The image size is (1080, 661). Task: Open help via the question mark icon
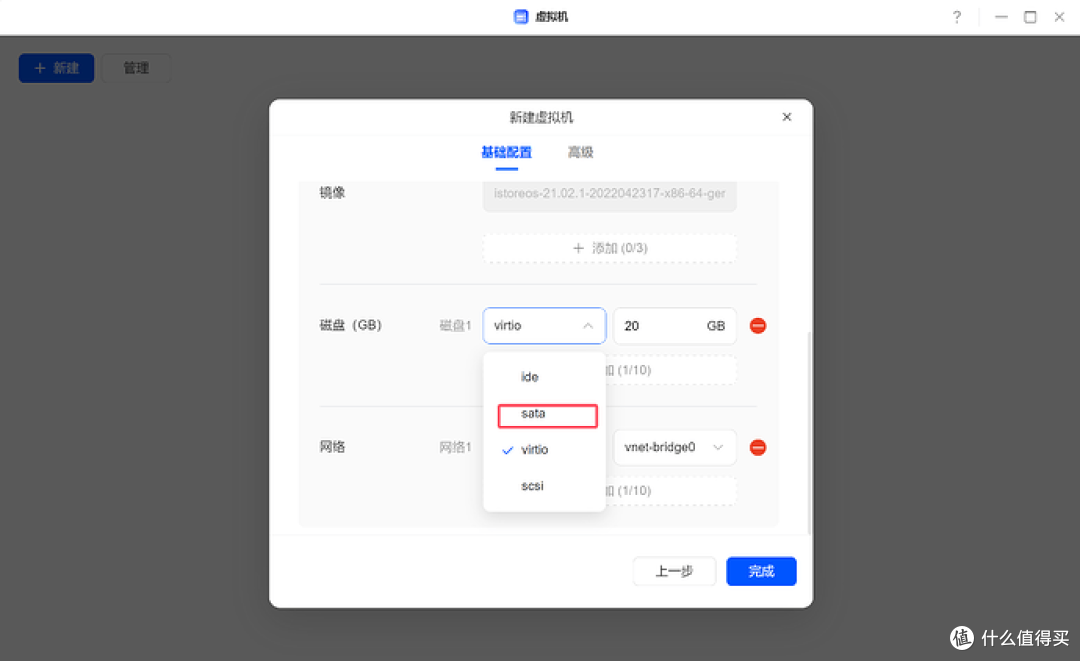click(x=956, y=17)
